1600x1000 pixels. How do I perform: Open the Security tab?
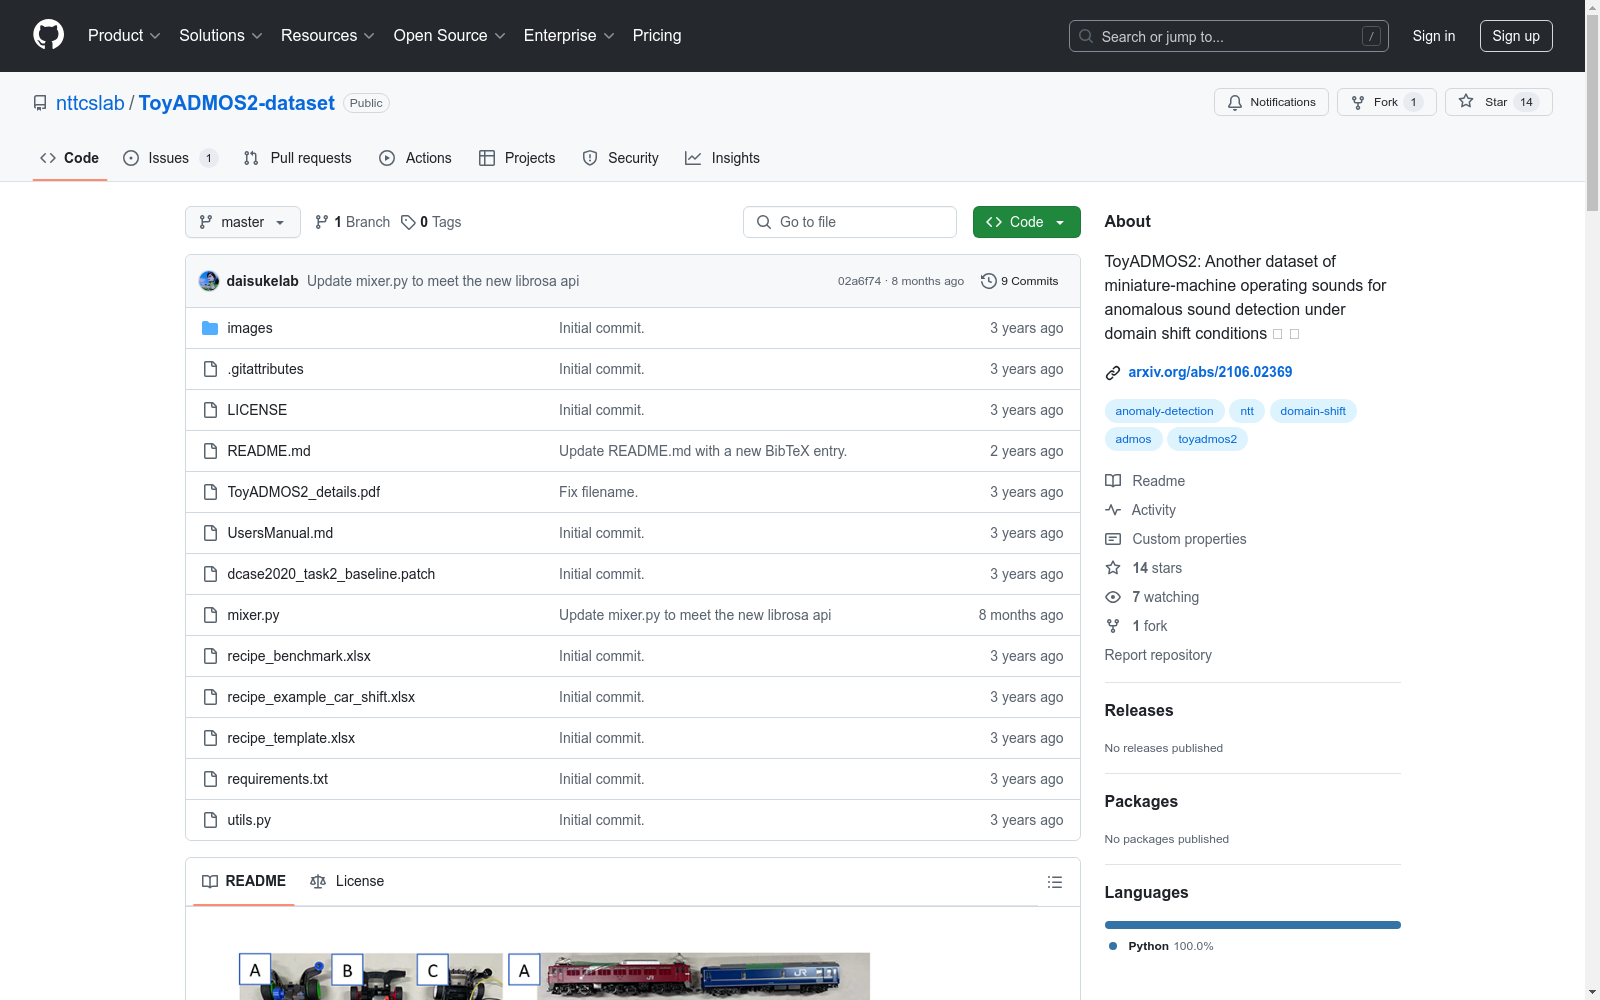[x=621, y=158]
